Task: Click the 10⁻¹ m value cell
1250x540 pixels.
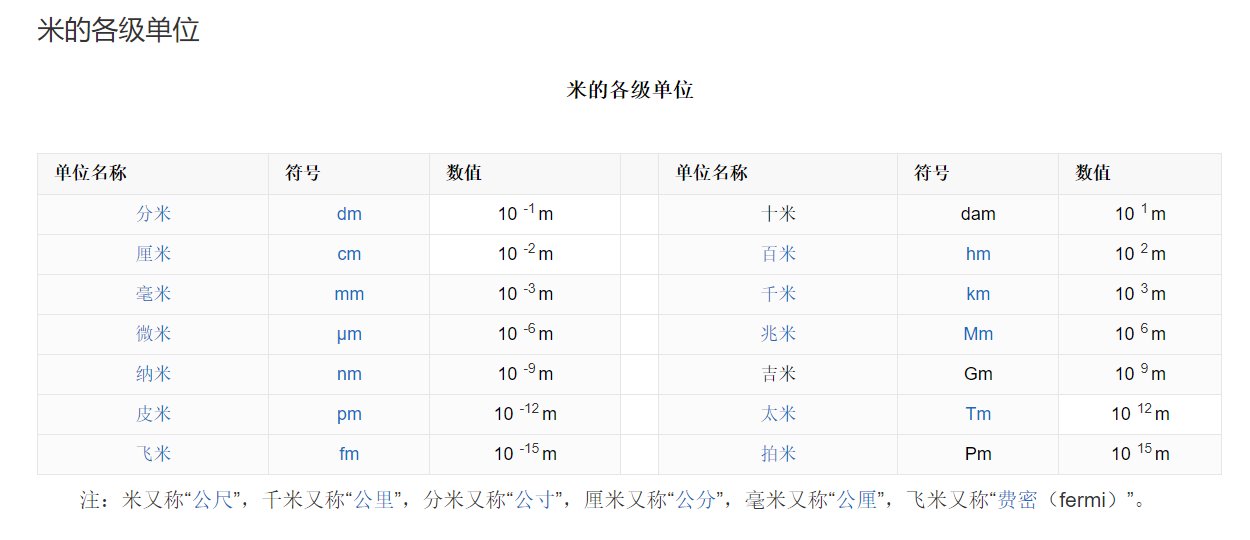Action: pos(525,214)
